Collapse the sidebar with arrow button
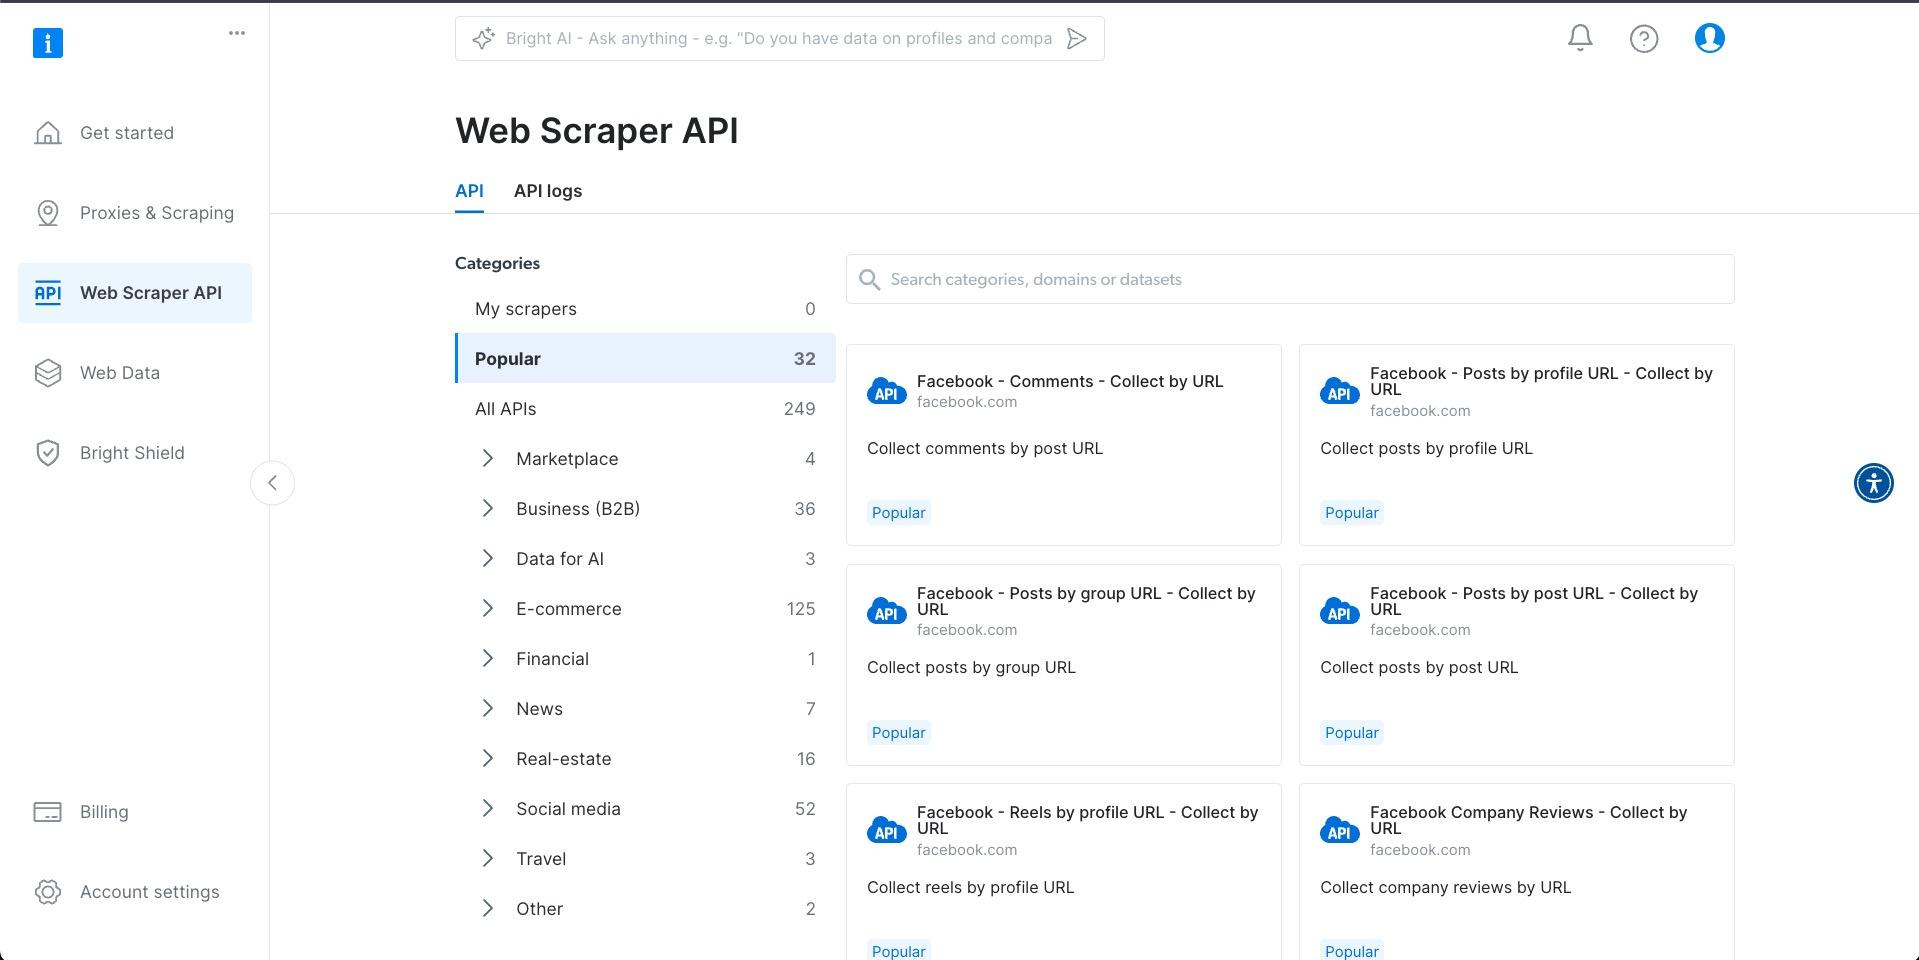 [x=272, y=483]
